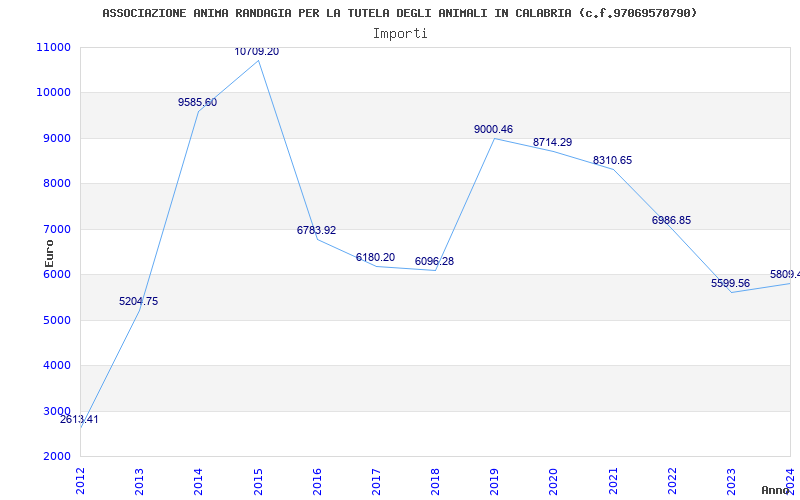The height and width of the screenshot is (500, 800).
Task: Click y-axis value 5000
Action: pos(57,320)
